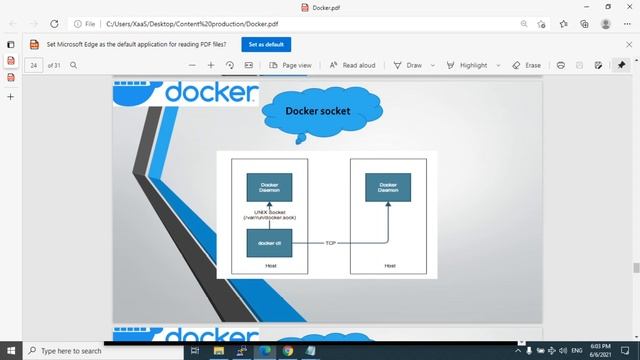This screenshot has height=360, width=640.
Task: Click the ENG language indicator
Action: (577, 351)
